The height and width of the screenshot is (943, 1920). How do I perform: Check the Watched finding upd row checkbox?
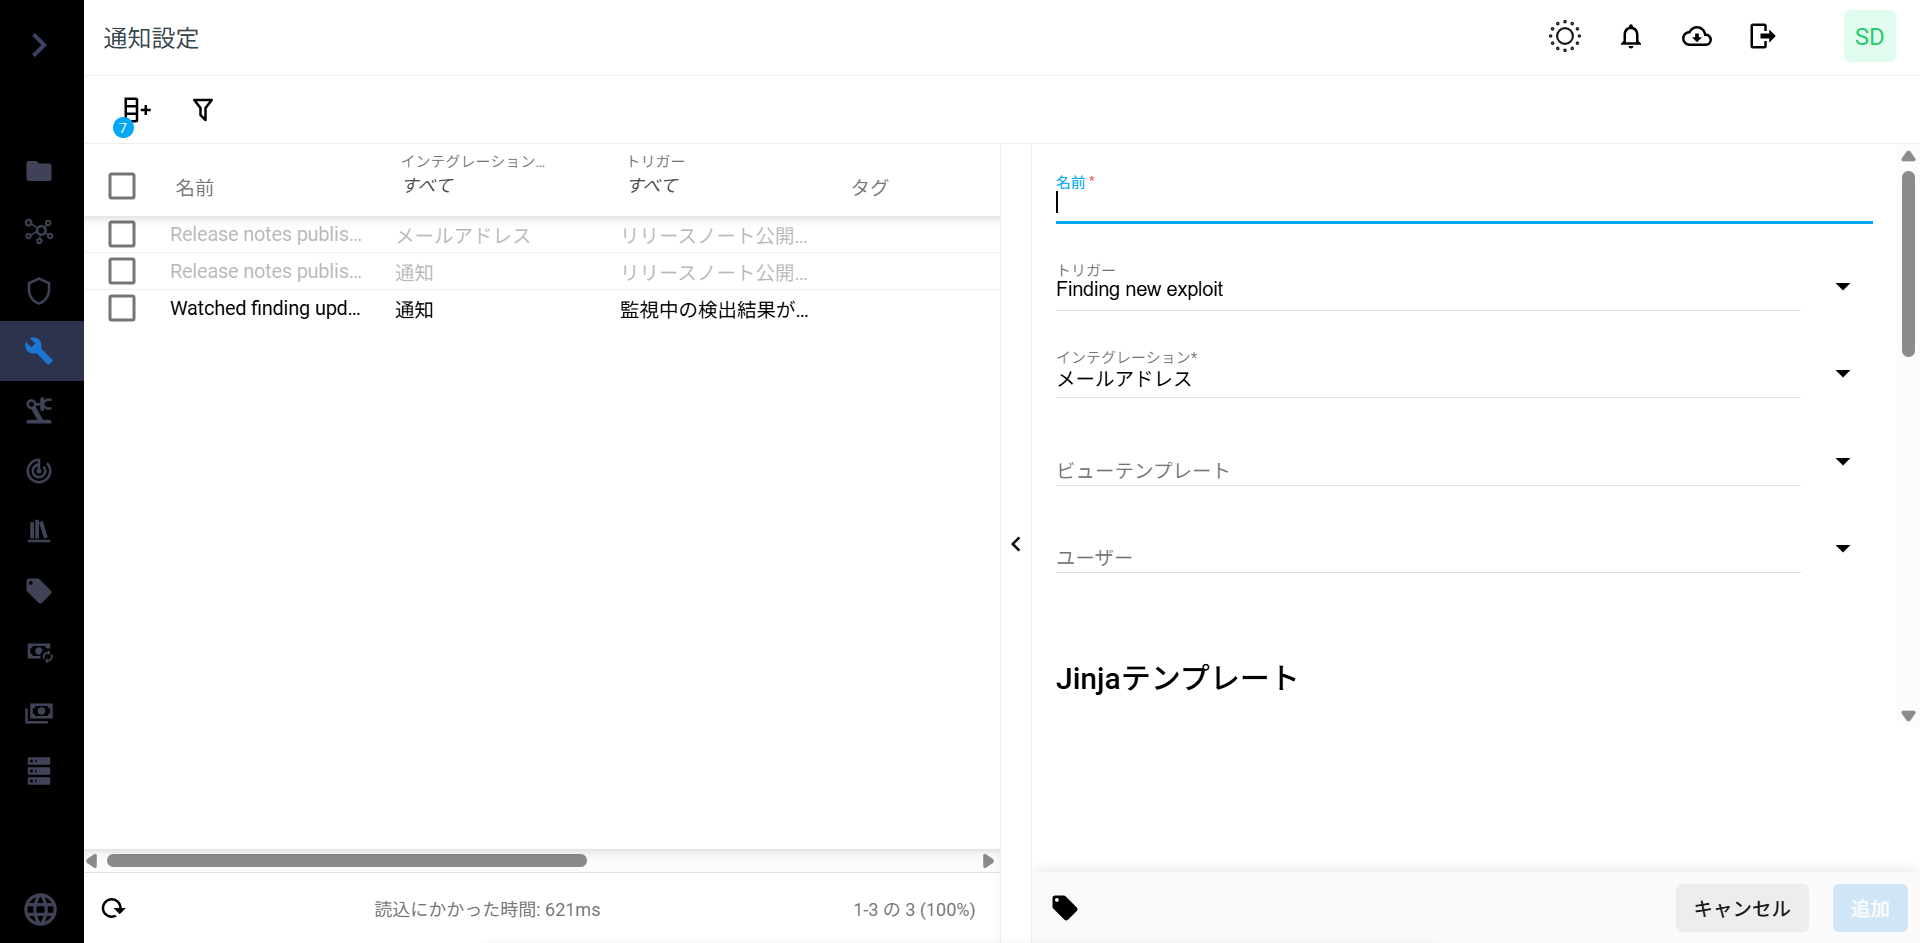[122, 308]
